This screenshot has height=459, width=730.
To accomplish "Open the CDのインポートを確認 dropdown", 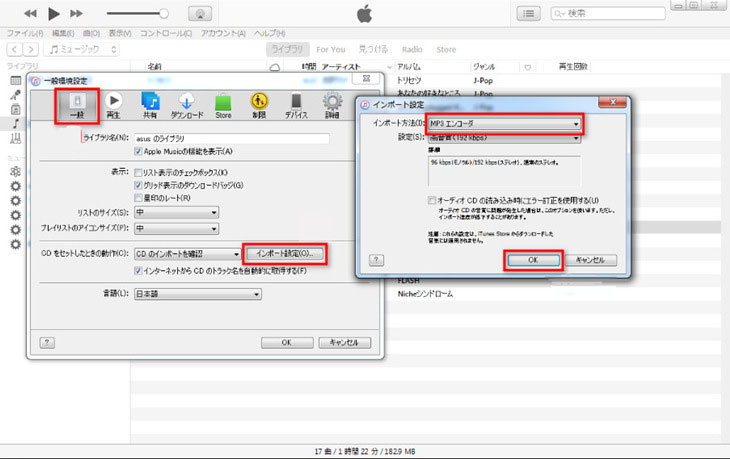I will (x=188, y=254).
